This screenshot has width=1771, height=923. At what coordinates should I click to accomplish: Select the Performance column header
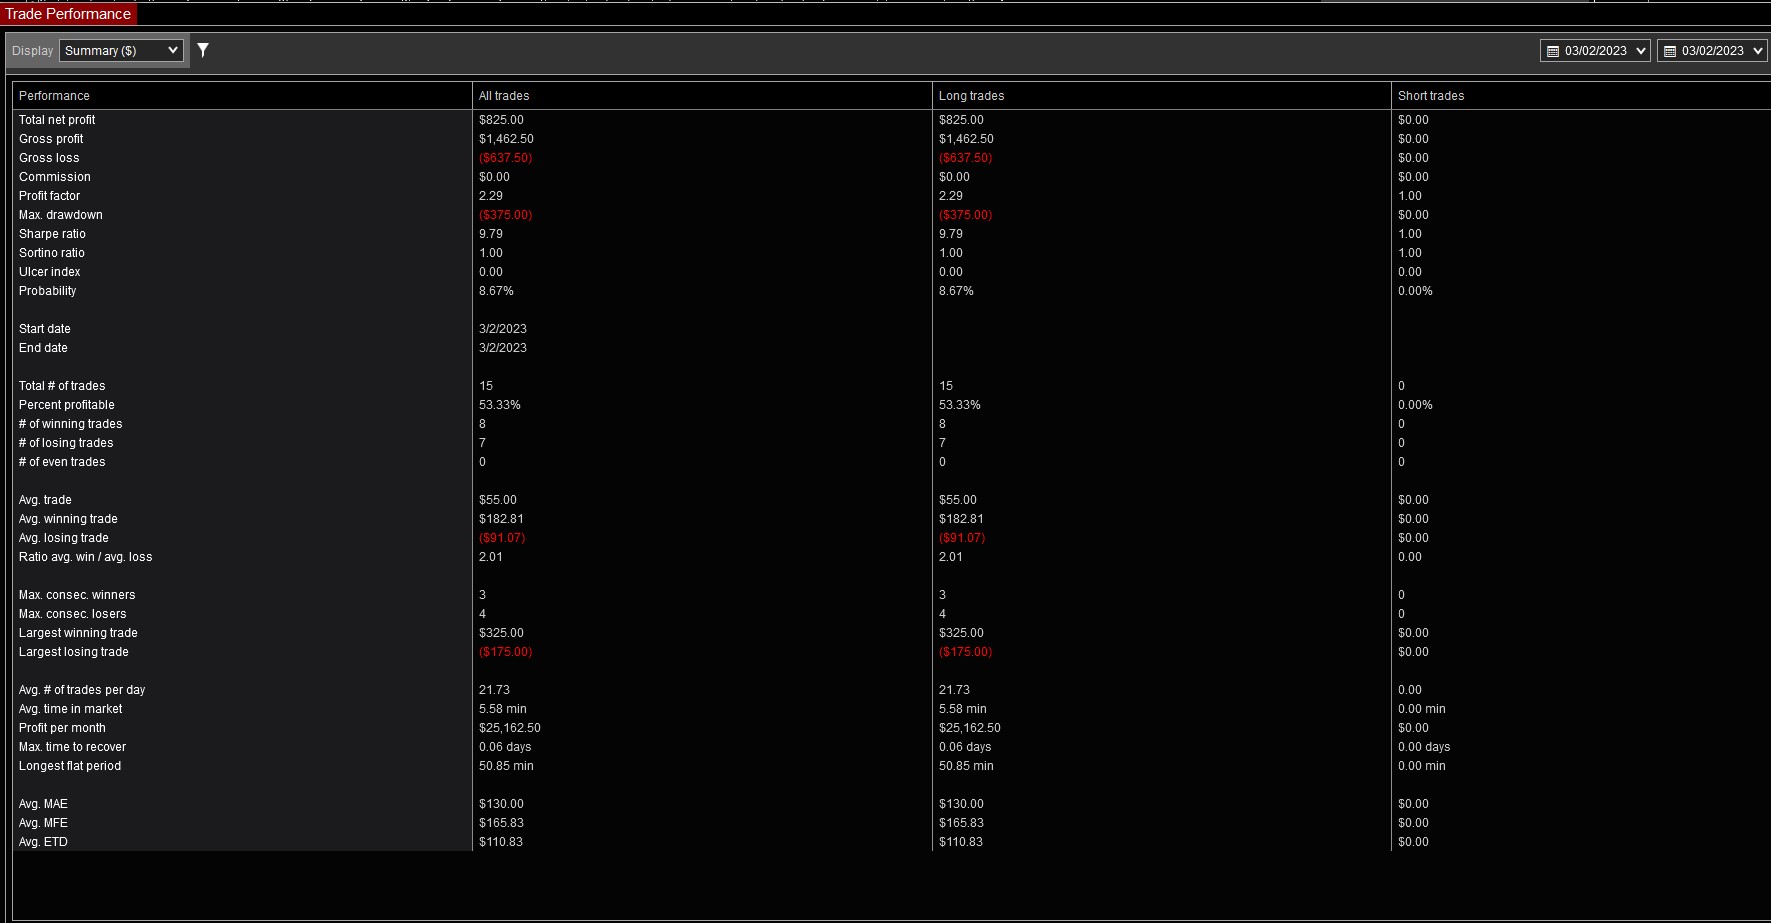(x=242, y=96)
